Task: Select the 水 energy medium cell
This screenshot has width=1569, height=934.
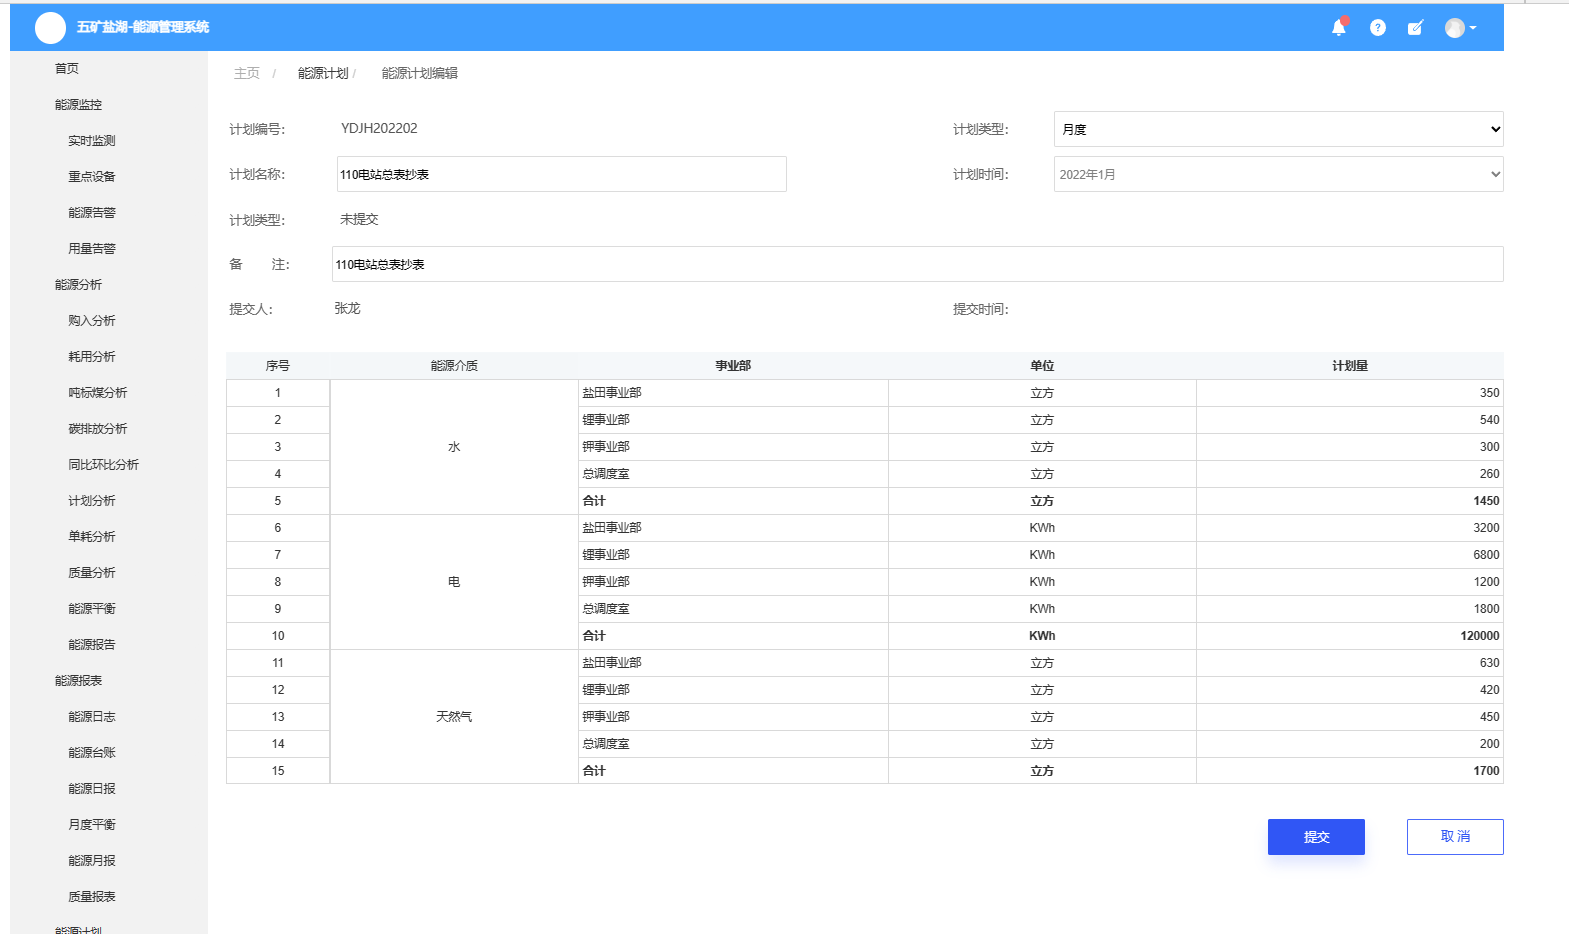Action: (454, 447)
